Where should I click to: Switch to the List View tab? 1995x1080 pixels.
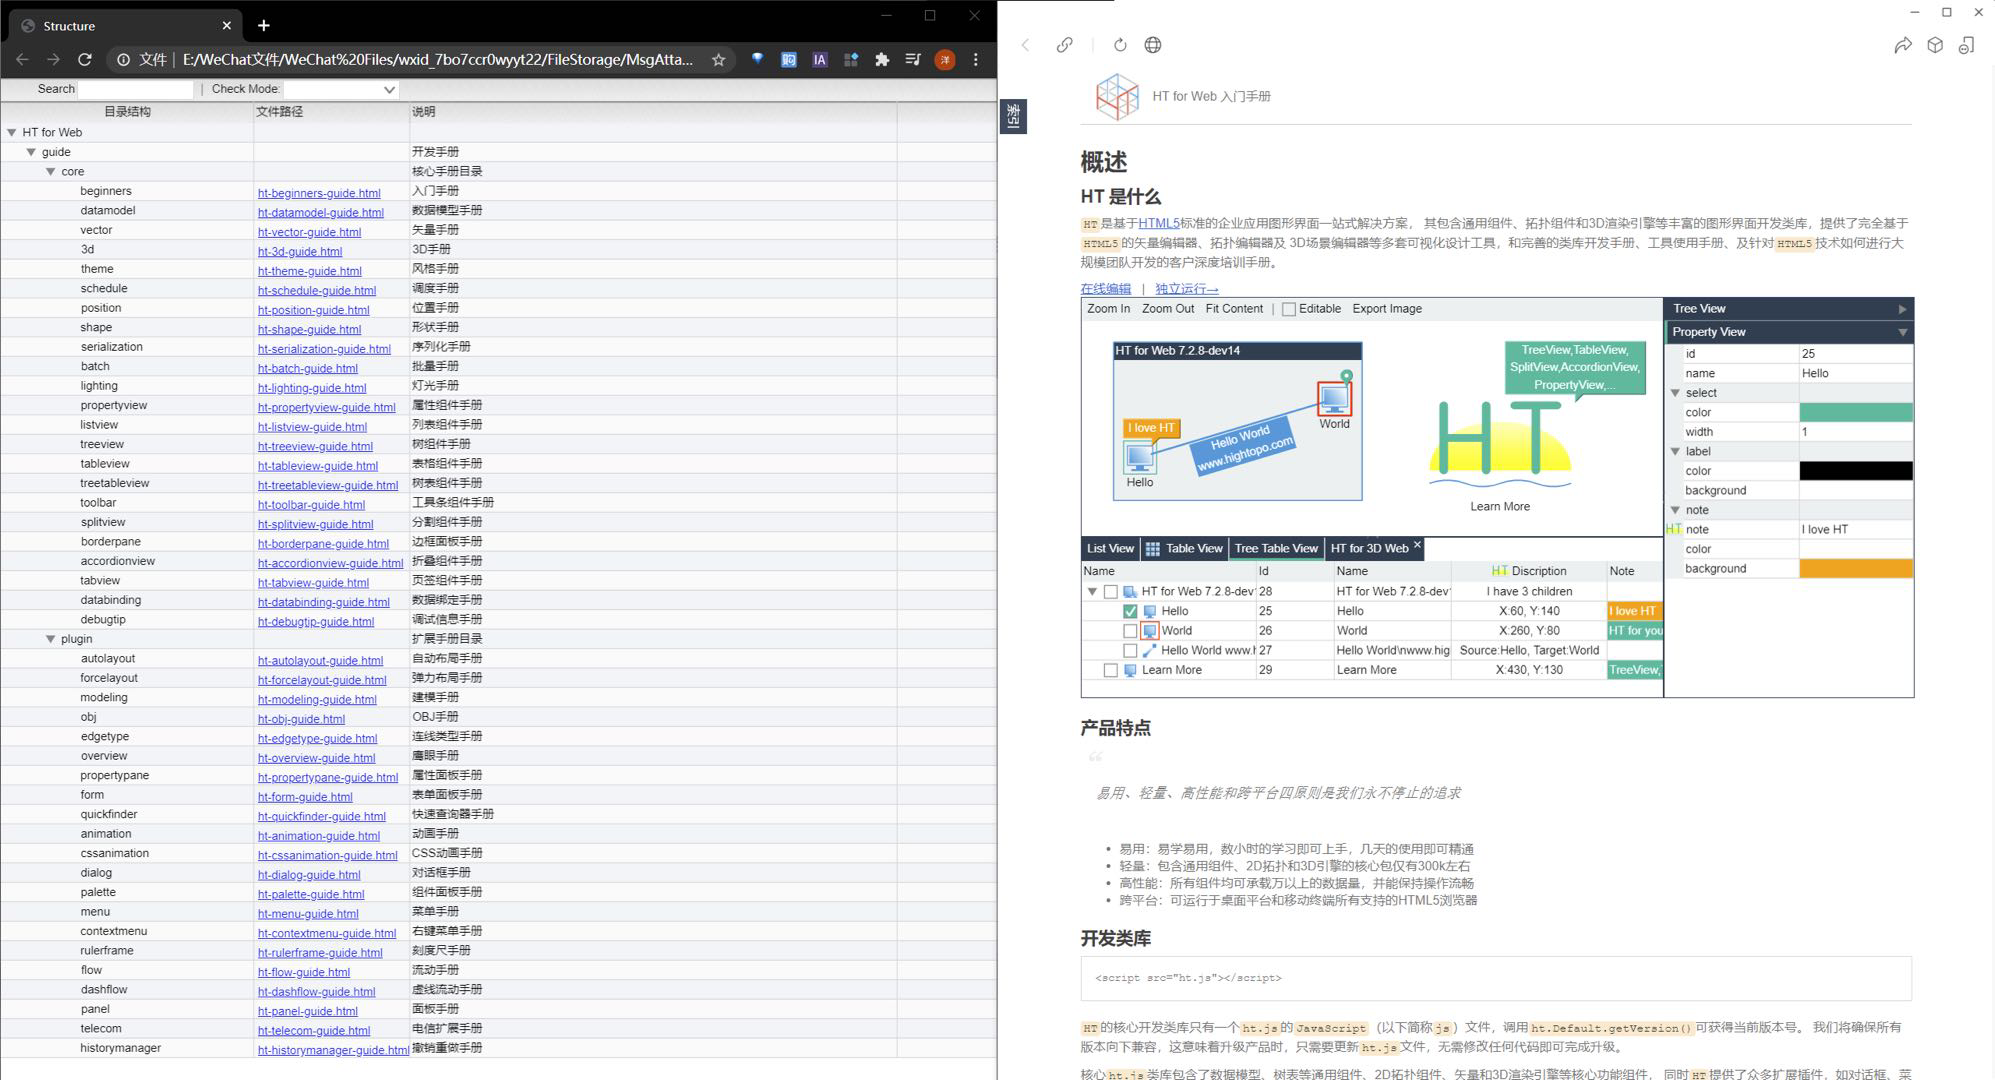point(1109,548)
